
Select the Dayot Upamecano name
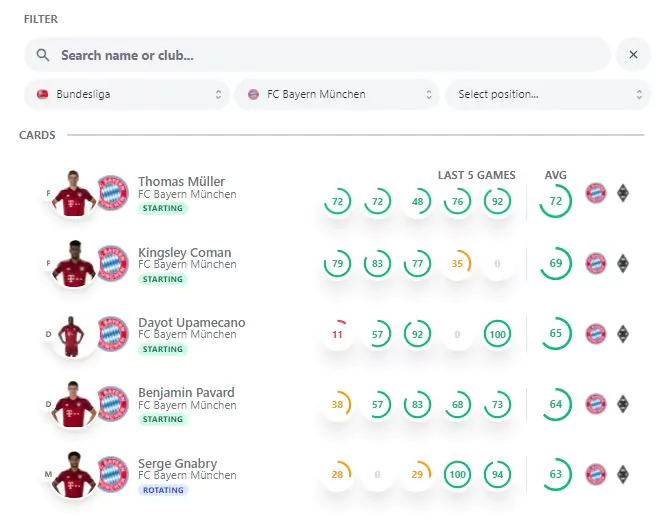coord(192,323)
